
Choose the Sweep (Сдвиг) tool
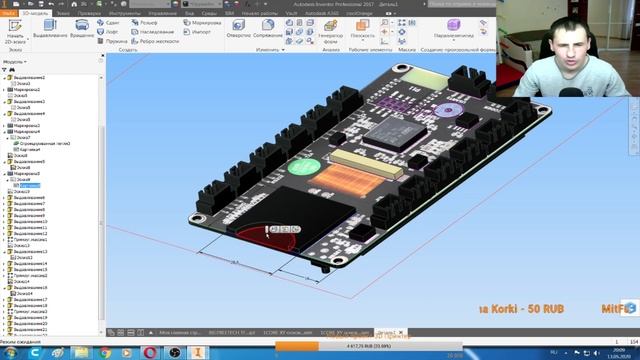coord(109,23)
